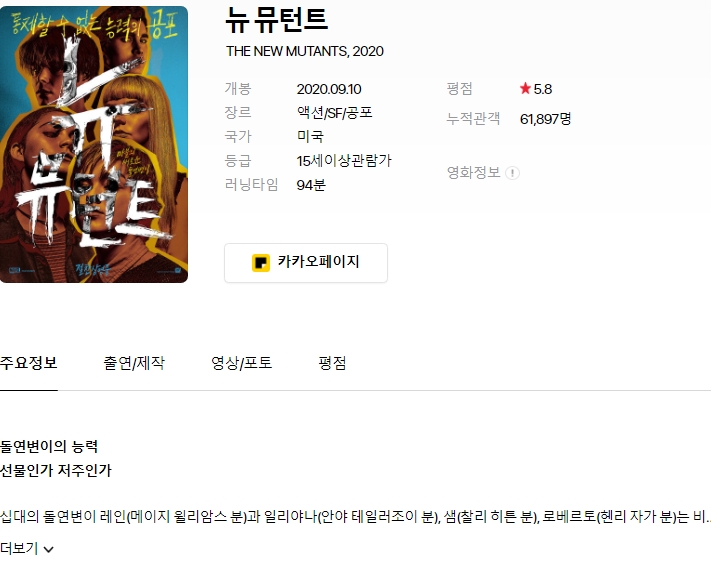Viewport: 711px width, 571px height.
Task: Click the 뉴 뮤턴트 movie title
Action: coord(277,20)
